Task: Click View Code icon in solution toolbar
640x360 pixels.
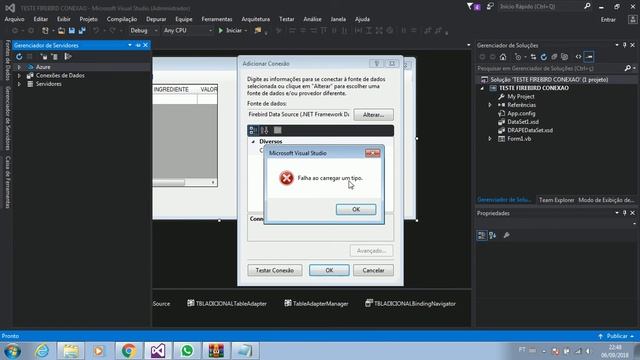Action: pos(578,57)
